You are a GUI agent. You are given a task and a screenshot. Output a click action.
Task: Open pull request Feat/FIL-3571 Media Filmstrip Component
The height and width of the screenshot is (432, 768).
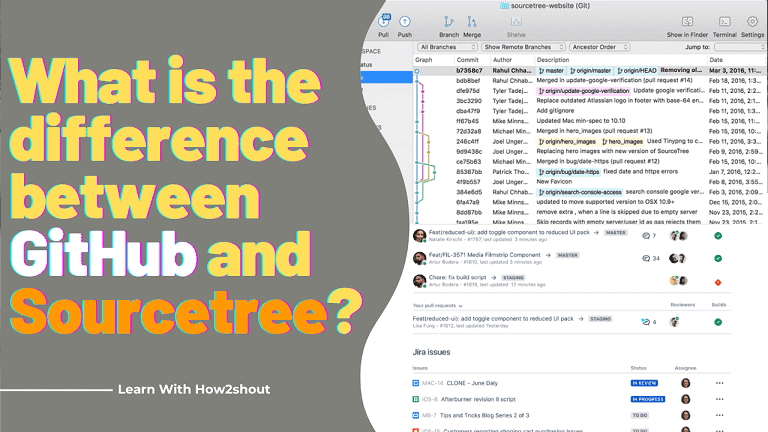(484, 255)
